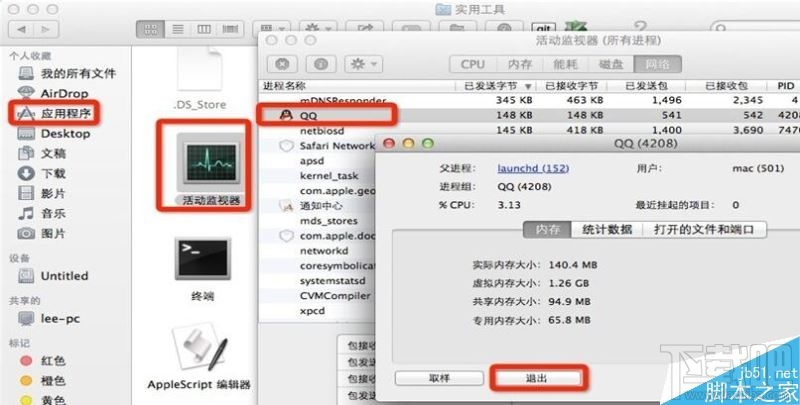The width and height of the screenshot is (800, 405).
Task: Open Activity Monitor gear dropdown menu
Action: [x=364, y=64]
